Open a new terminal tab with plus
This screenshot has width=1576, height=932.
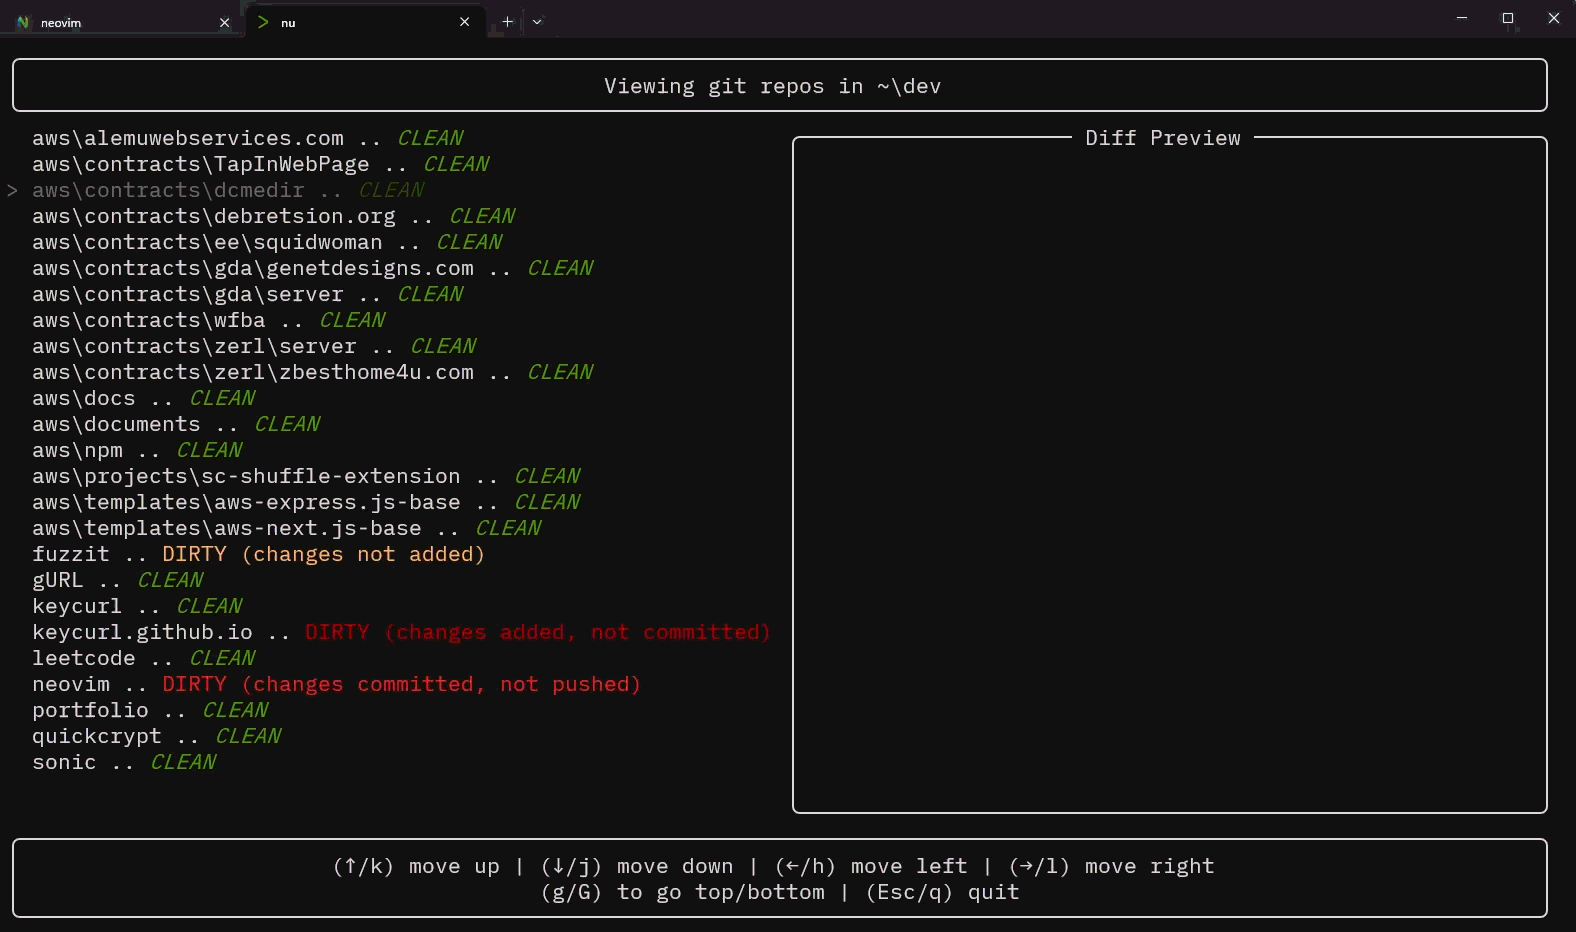pos(507,22)
